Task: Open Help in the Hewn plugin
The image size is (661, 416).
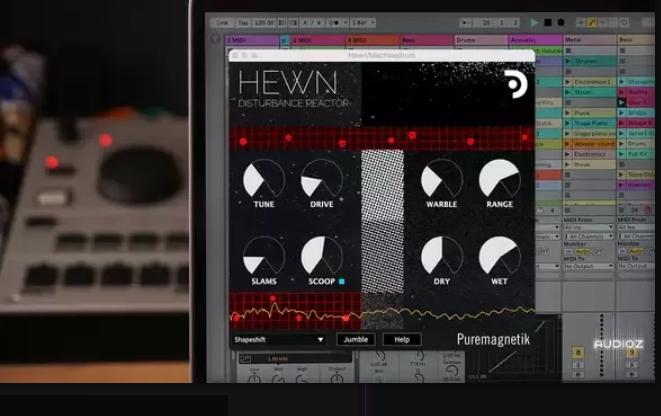Action: (x=402, y=340)
